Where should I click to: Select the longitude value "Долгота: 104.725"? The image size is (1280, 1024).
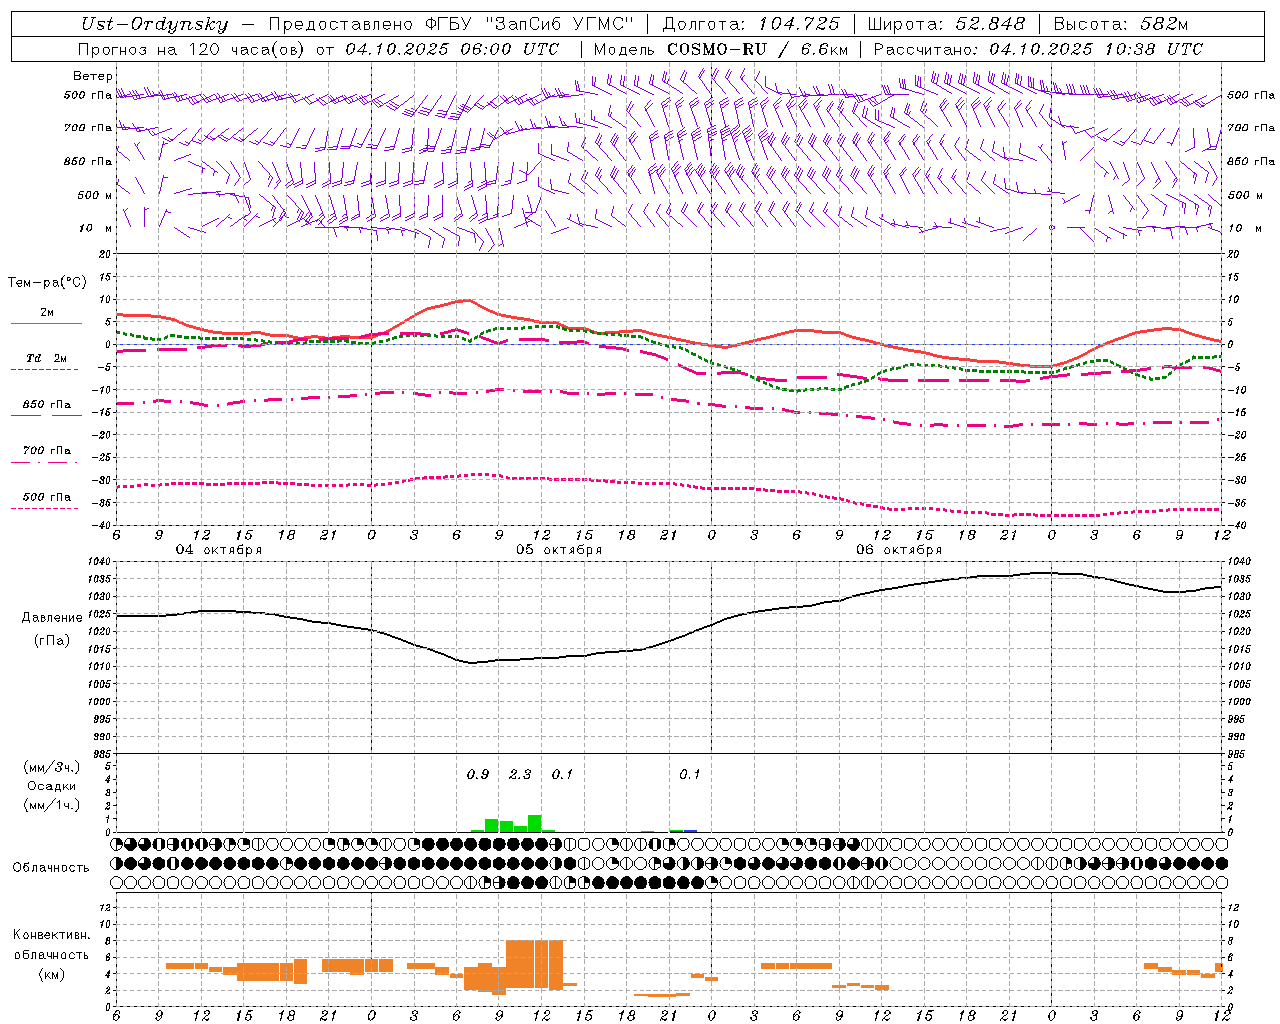[751, 25]
